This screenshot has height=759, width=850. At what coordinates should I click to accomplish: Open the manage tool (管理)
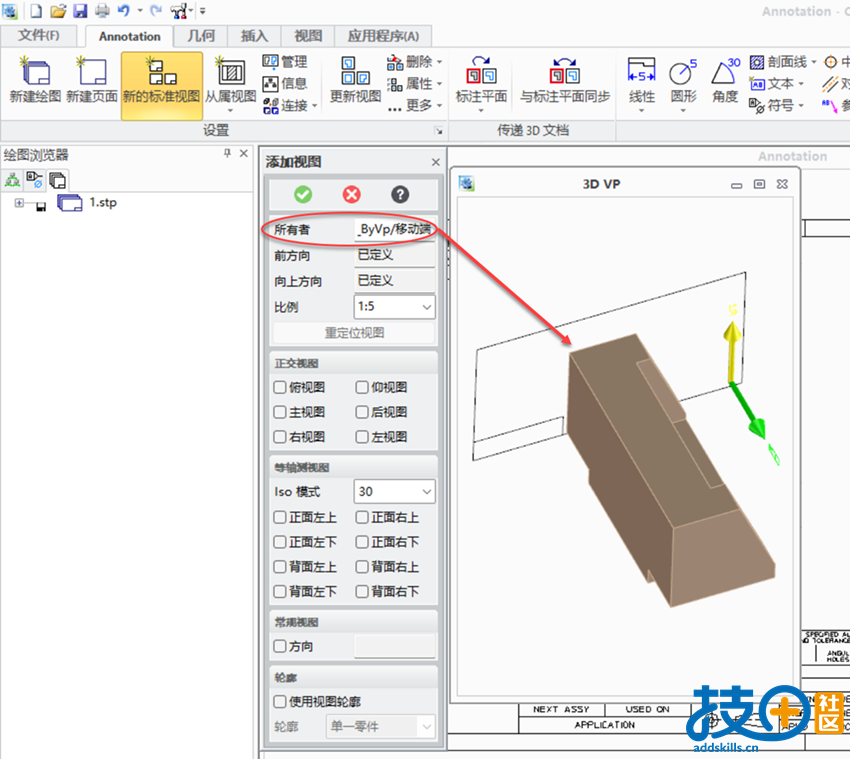pyautogui.click(x=285, y=61)
